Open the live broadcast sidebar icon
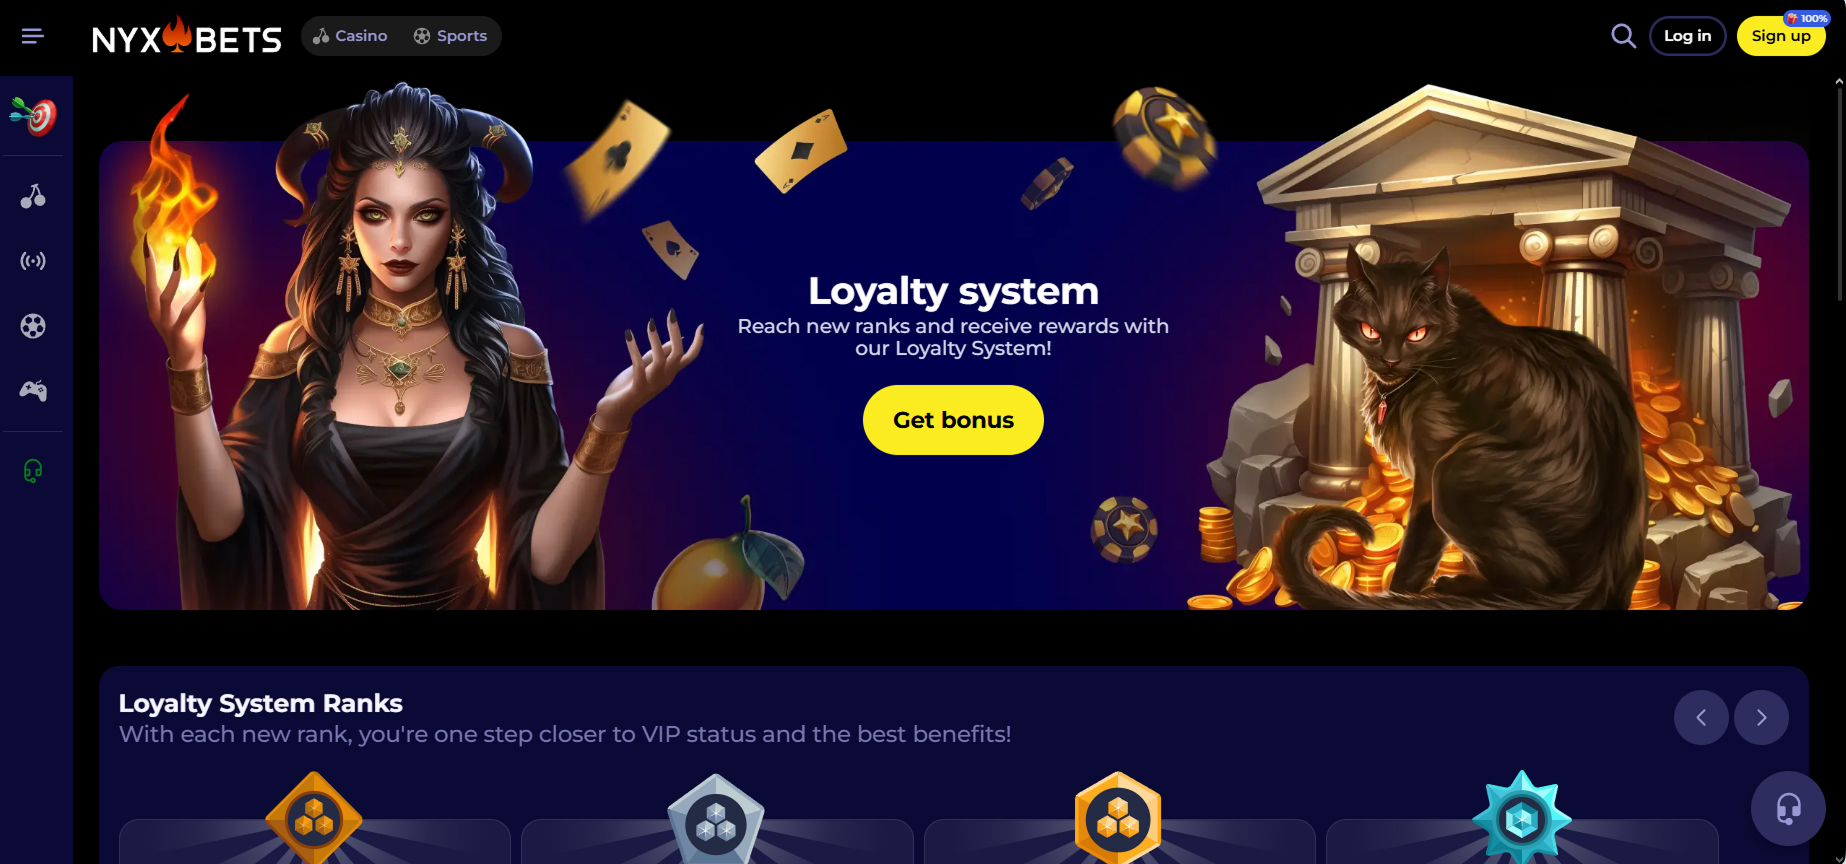 [33, 261]
